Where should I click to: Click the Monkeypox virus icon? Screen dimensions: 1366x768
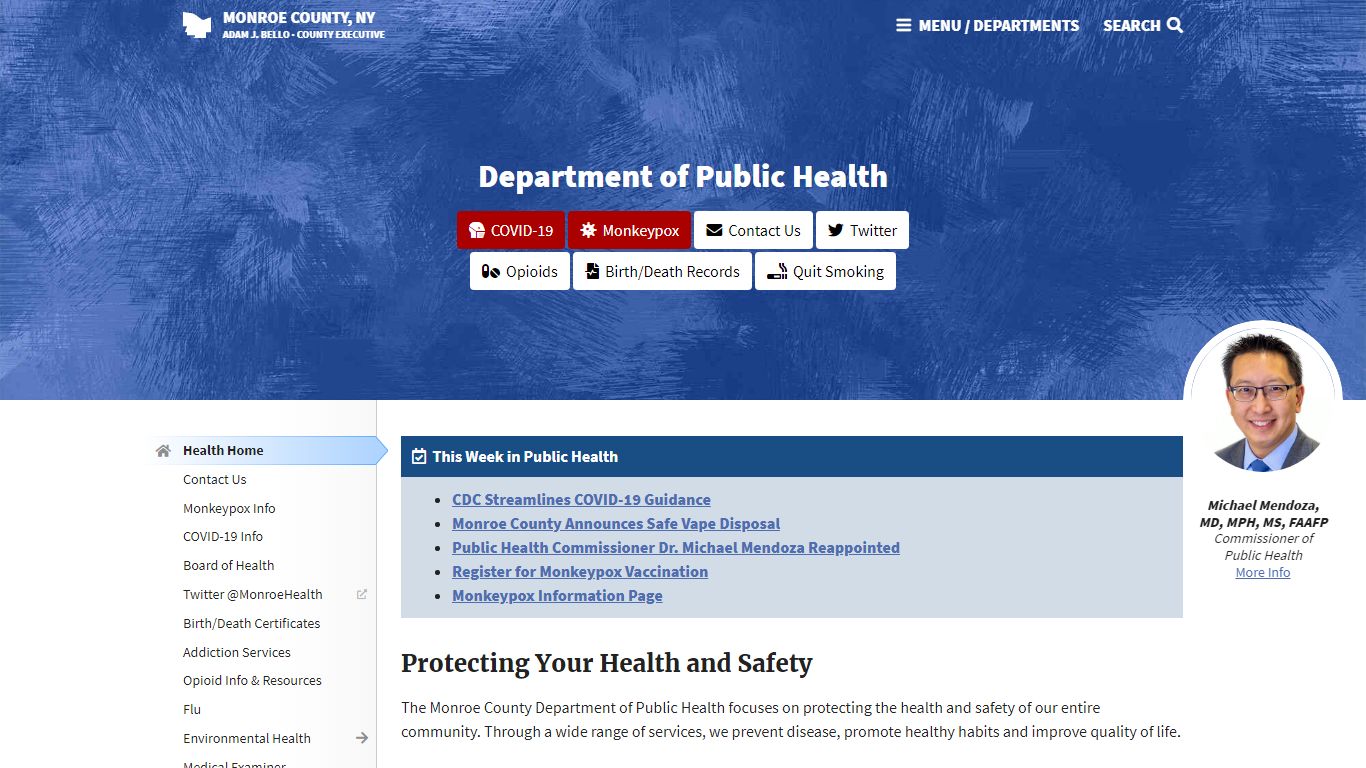[588, 230]
